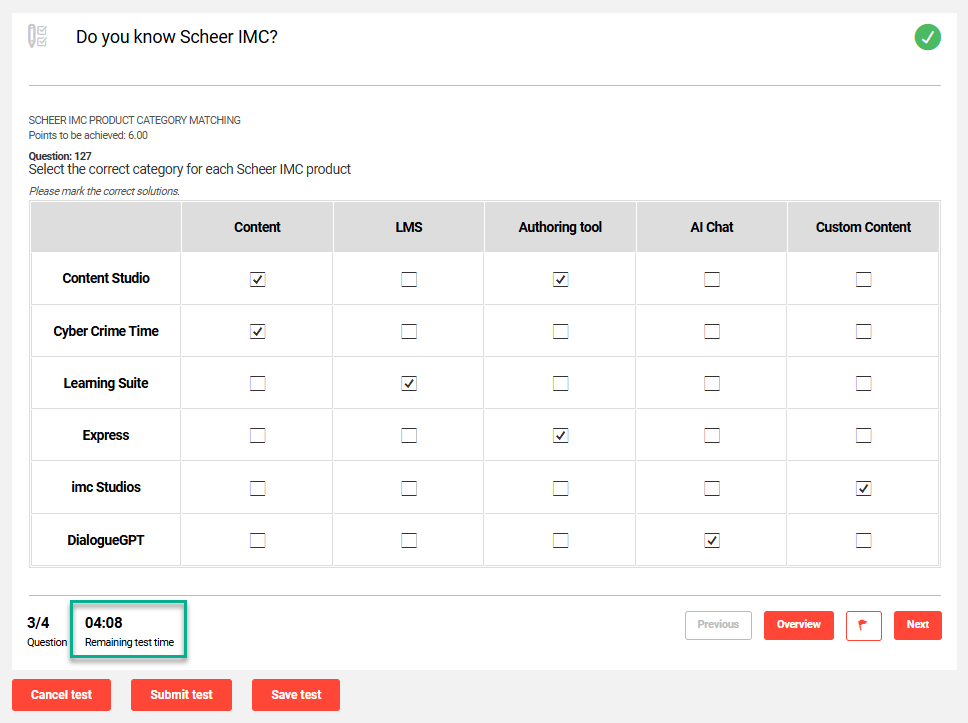Check Custom Content for Content Studio
Image resolution: width=968 pixels, height=723 pixels.
tap(864, 279)
